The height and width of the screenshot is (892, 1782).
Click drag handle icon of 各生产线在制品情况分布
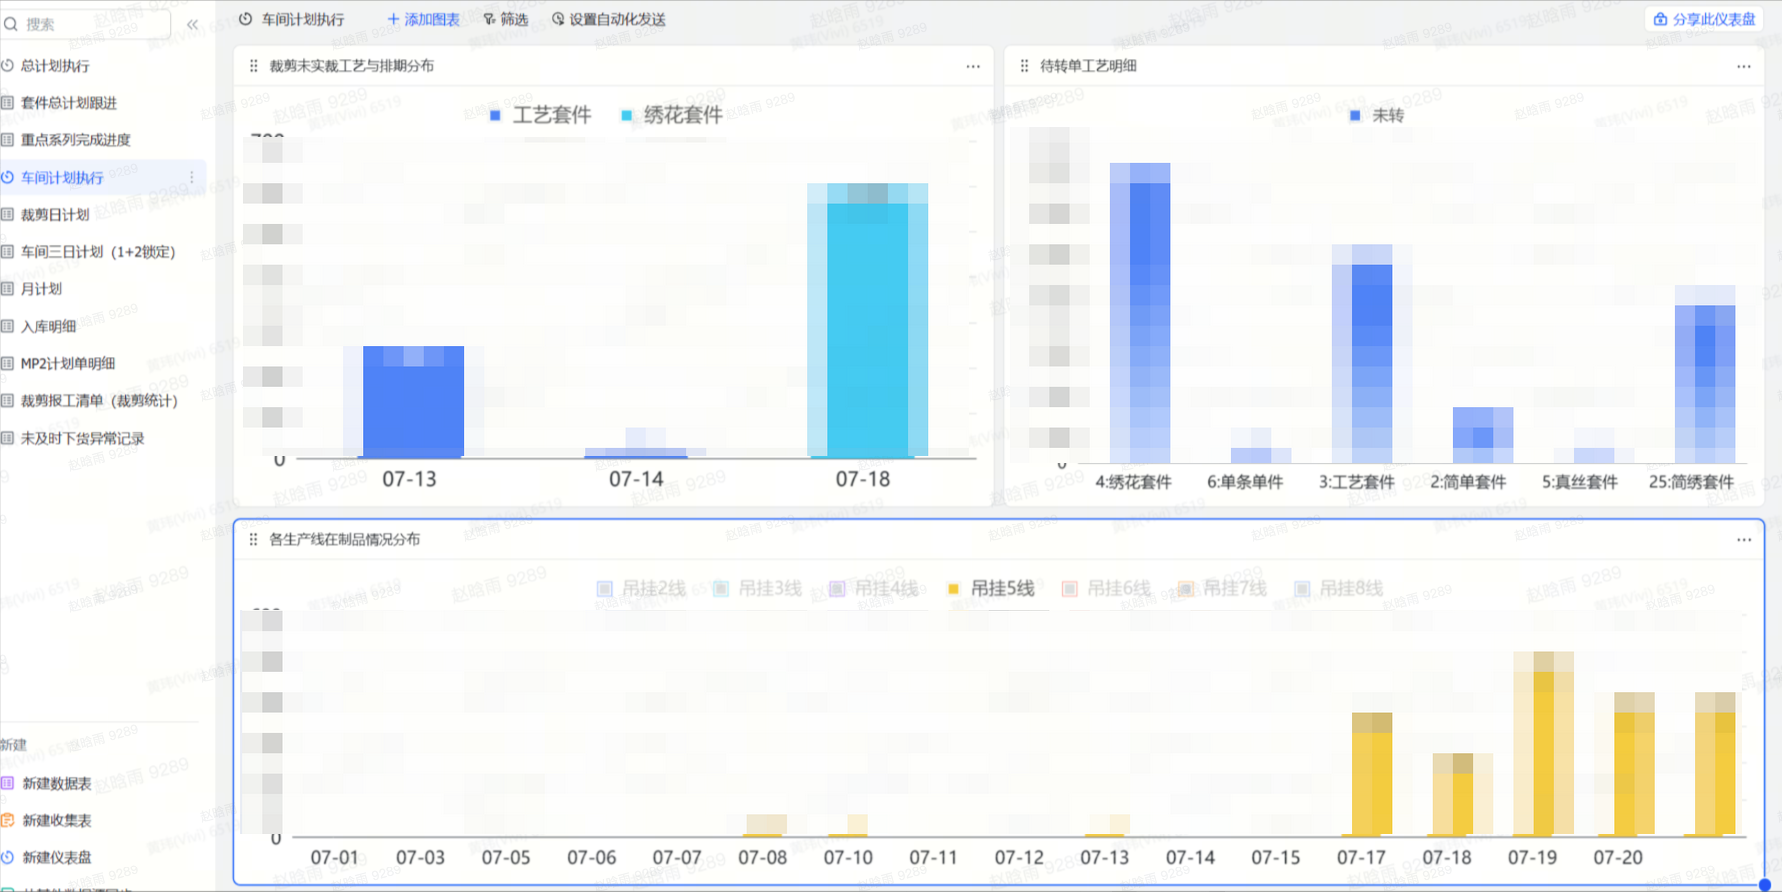[253, 540]
